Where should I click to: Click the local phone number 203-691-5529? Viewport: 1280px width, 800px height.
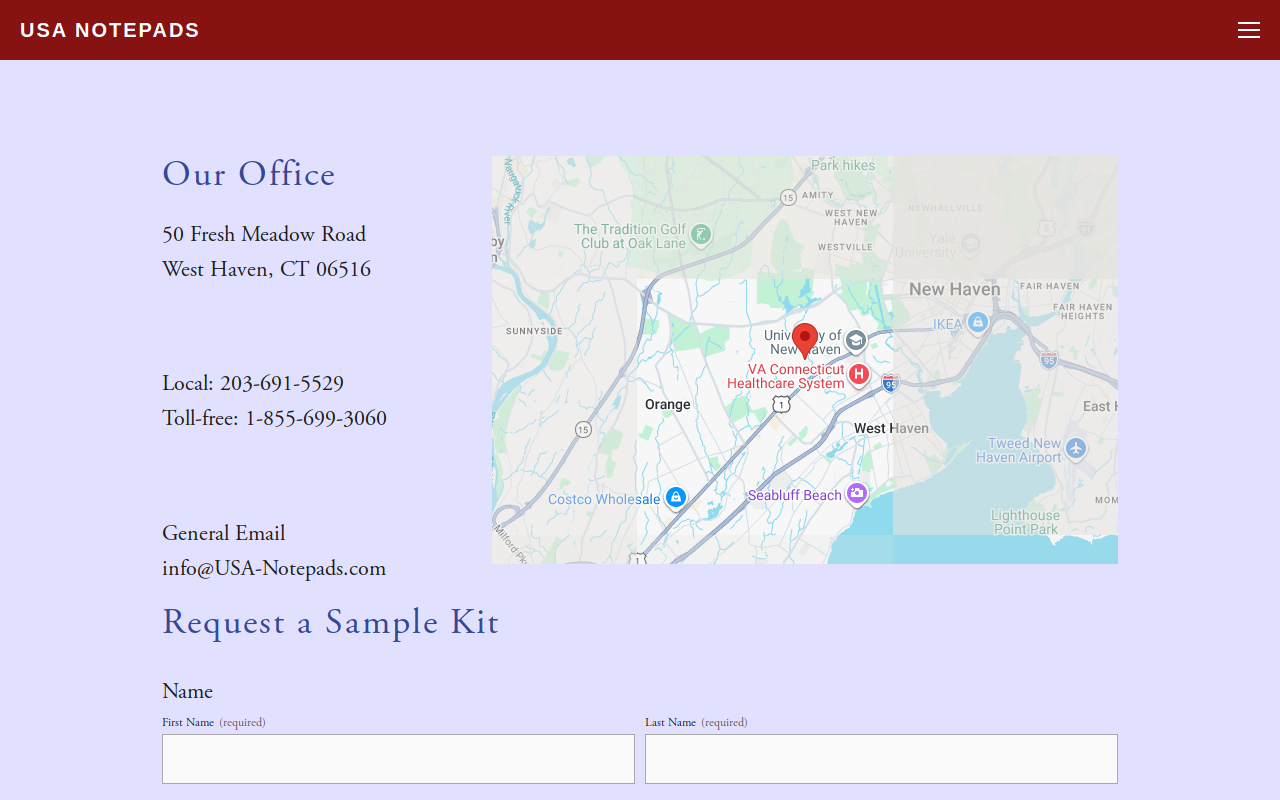coord(282,383)
